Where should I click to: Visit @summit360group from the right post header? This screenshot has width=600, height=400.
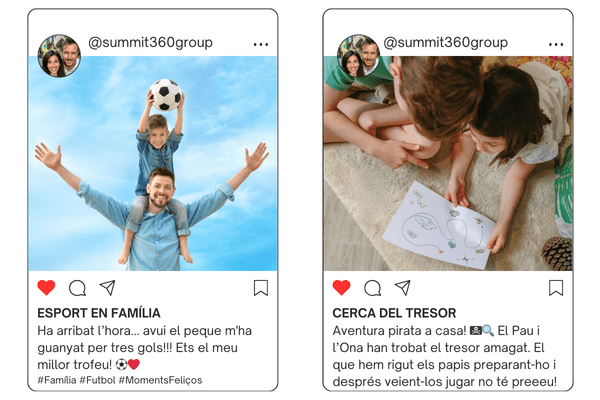pos(445,42)
